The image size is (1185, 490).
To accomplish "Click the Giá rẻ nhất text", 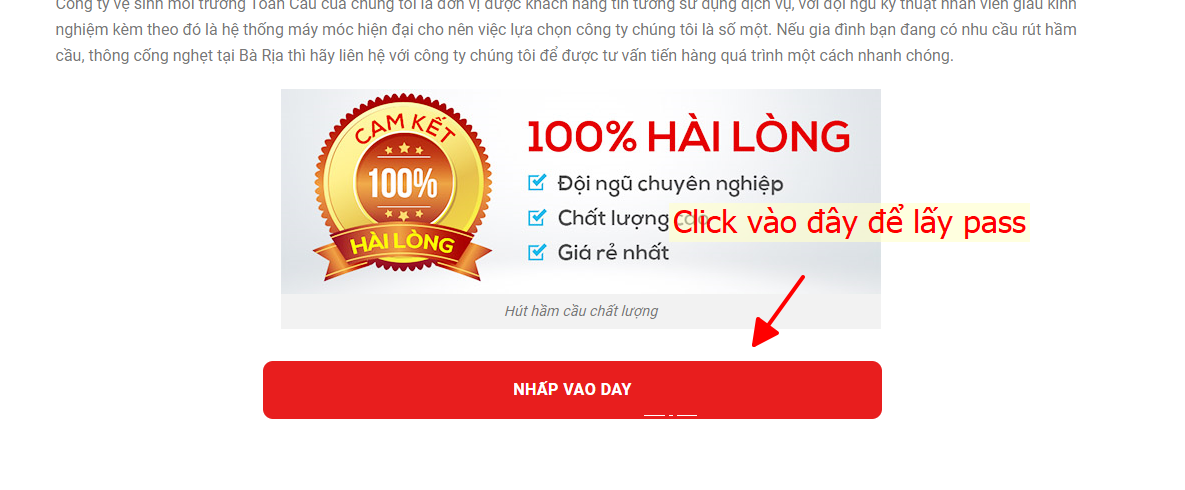I will [x=614, y=253].
